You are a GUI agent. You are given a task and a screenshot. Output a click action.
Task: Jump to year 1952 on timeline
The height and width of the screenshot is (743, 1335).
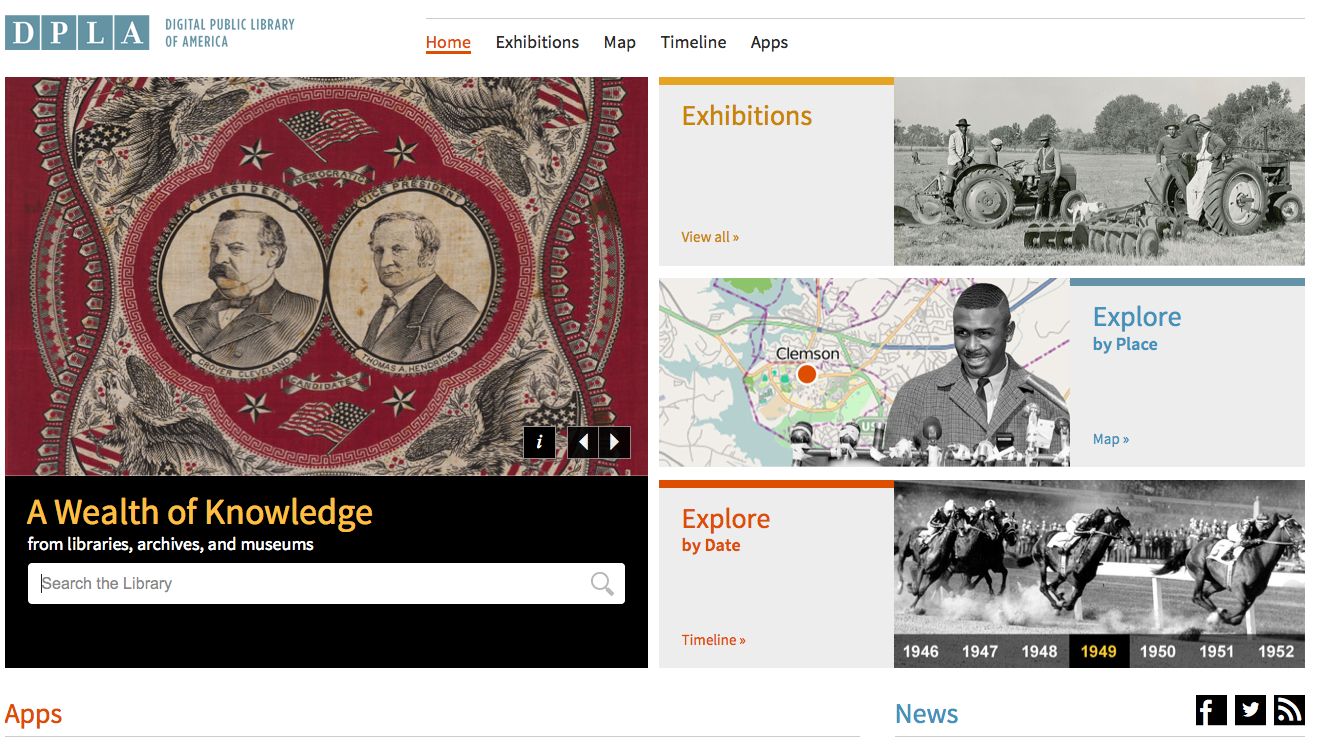[1275, 651]
